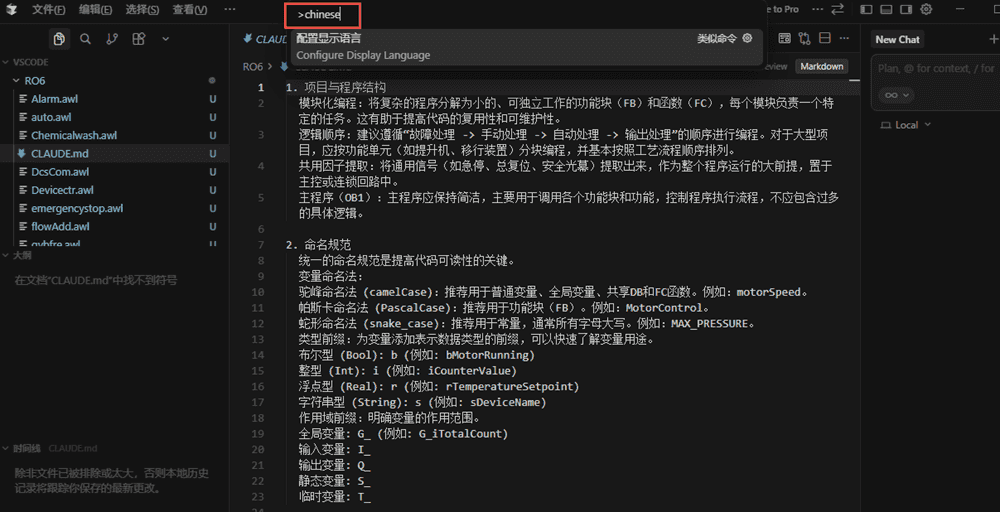The height and width of the screenshot is (512, 1000).
Task: Expand the 大纲 outline section
Action: point(22,255)
